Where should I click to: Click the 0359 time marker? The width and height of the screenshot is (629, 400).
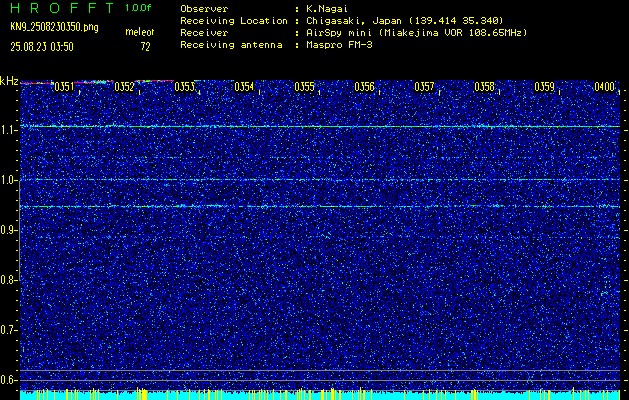(x=544, y=87)
